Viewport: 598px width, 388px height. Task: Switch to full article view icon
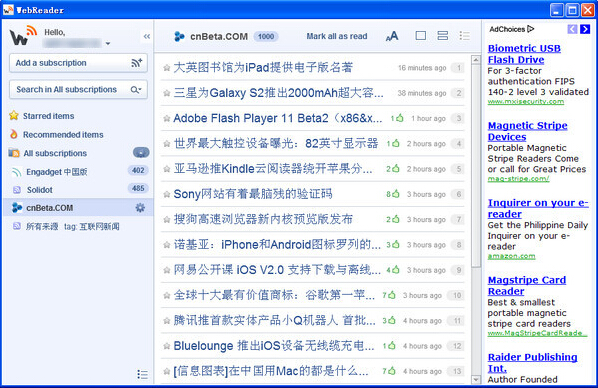[421, 36]
